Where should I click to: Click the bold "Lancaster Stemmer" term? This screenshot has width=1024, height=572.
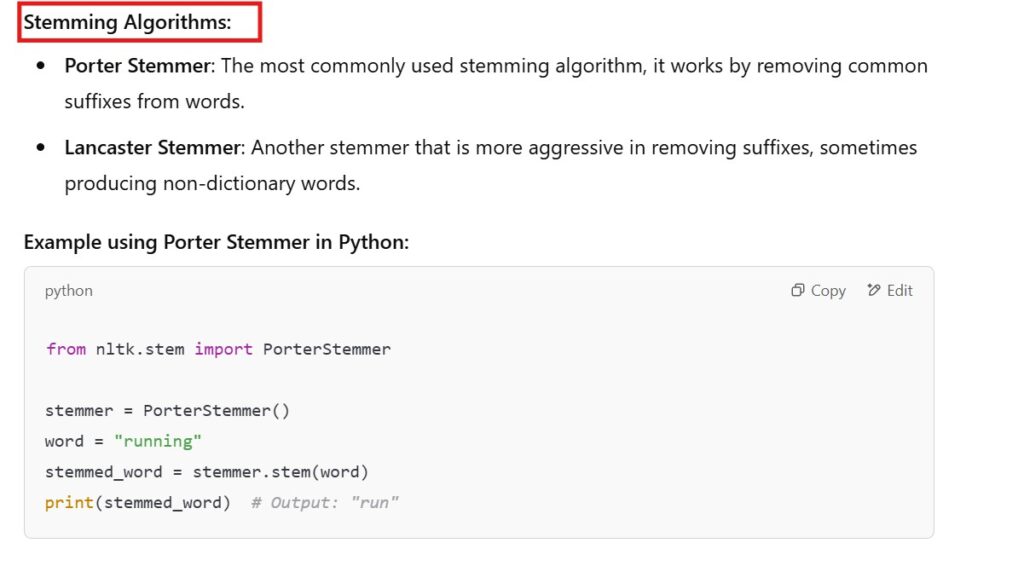tap(153, 148)
